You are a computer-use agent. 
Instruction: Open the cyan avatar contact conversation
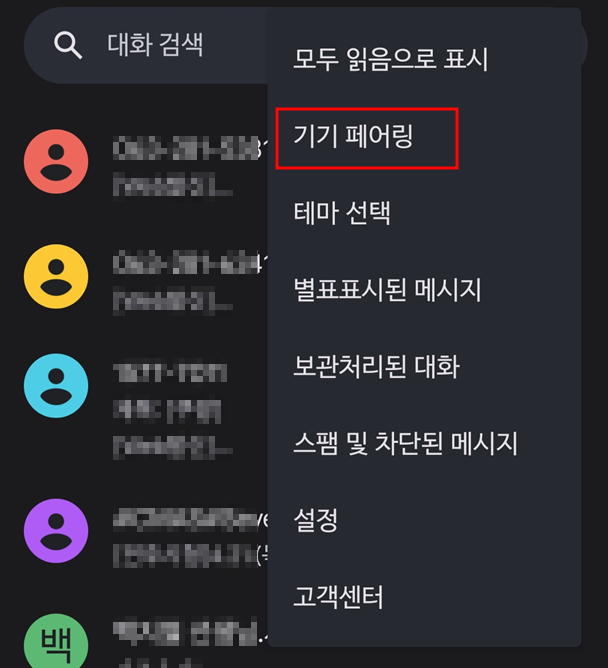click(56, 386)
